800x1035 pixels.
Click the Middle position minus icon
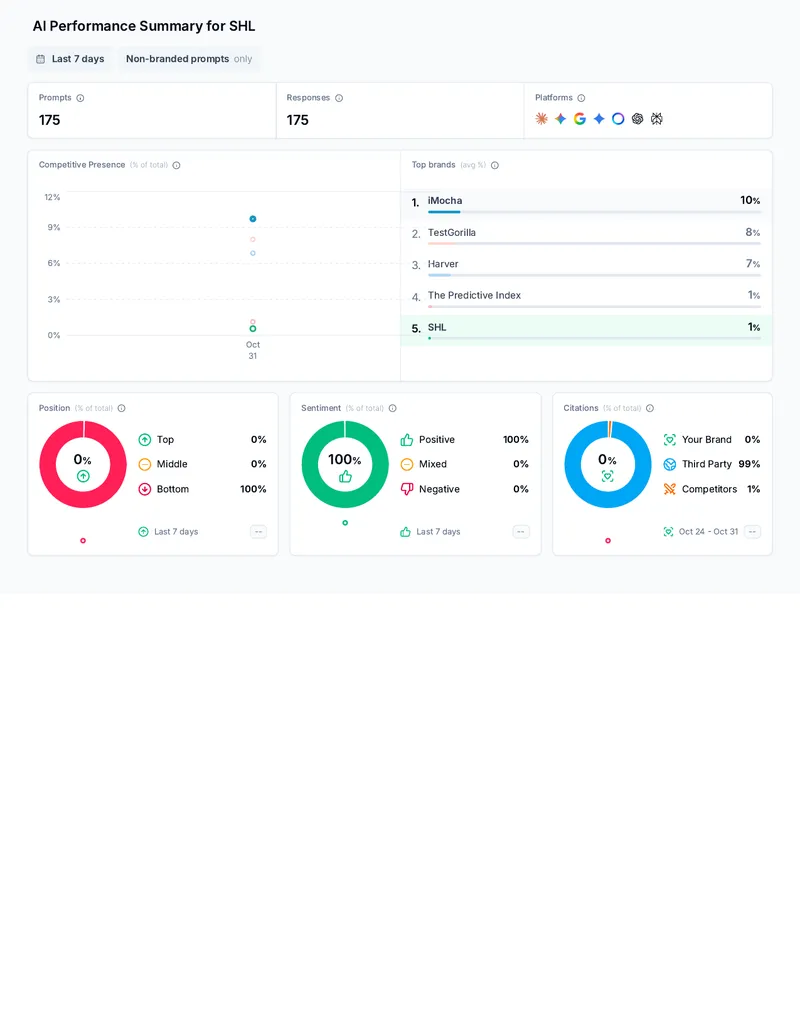coord(145,465)
